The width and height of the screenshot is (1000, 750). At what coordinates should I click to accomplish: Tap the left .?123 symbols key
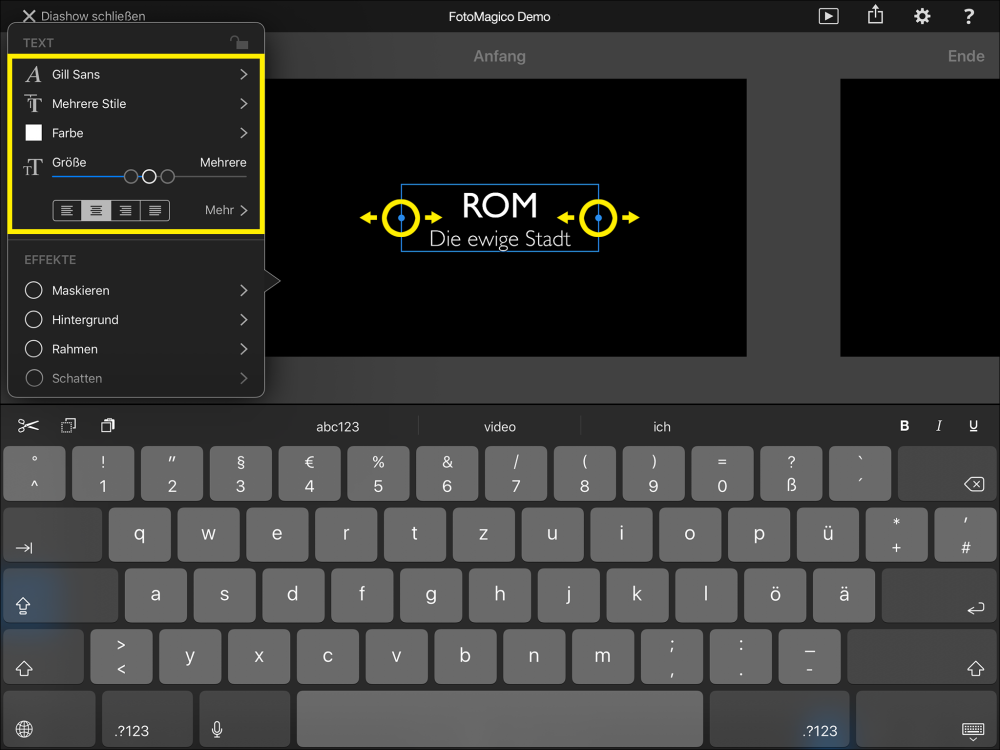(147, 718)
